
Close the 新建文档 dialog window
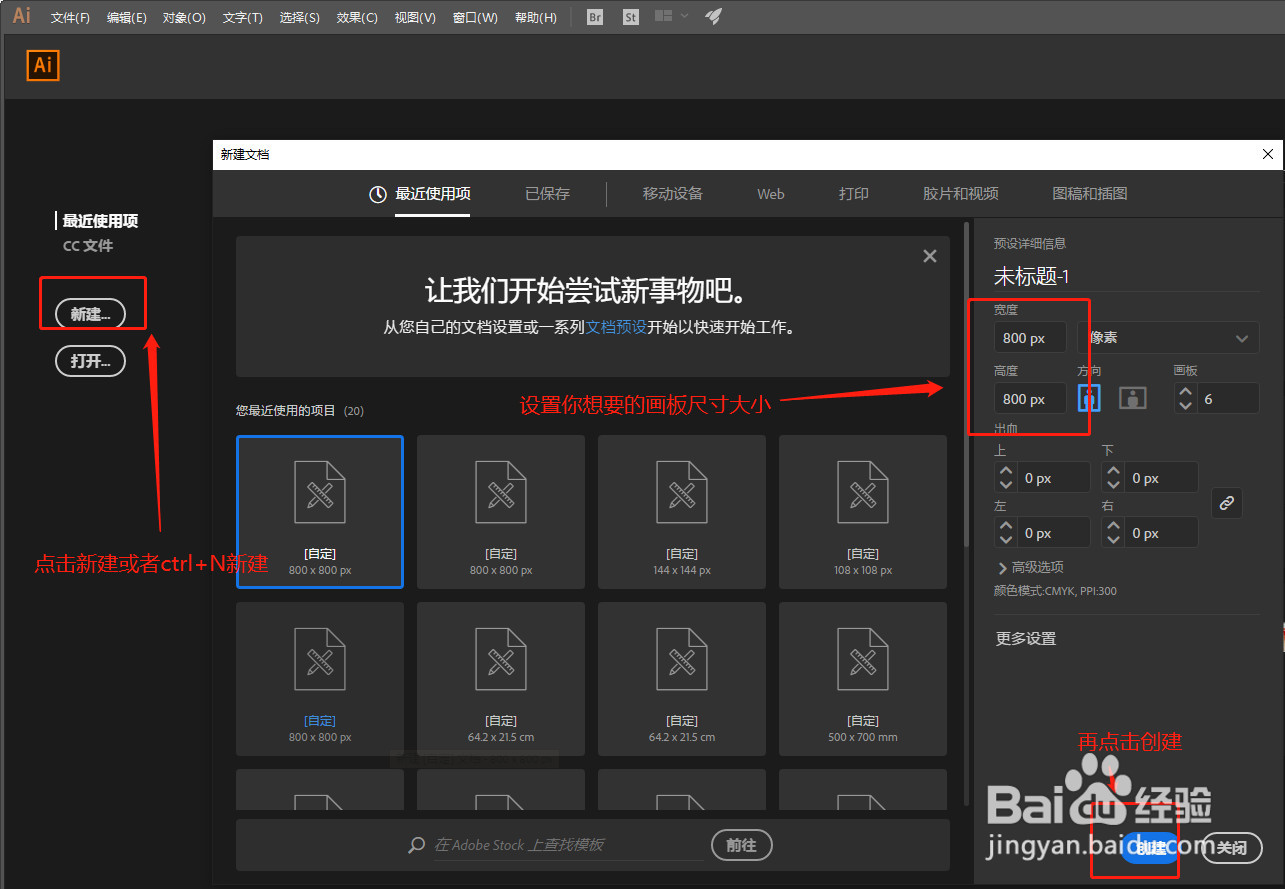1268,154
